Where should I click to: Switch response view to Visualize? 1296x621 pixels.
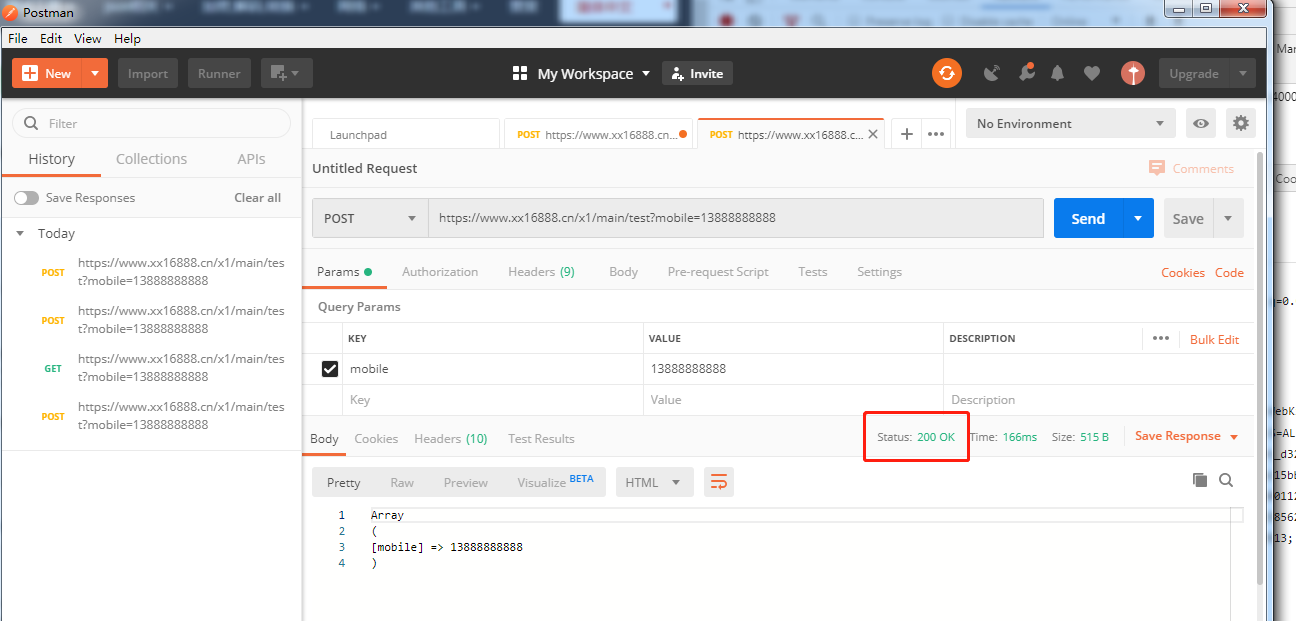555,481
